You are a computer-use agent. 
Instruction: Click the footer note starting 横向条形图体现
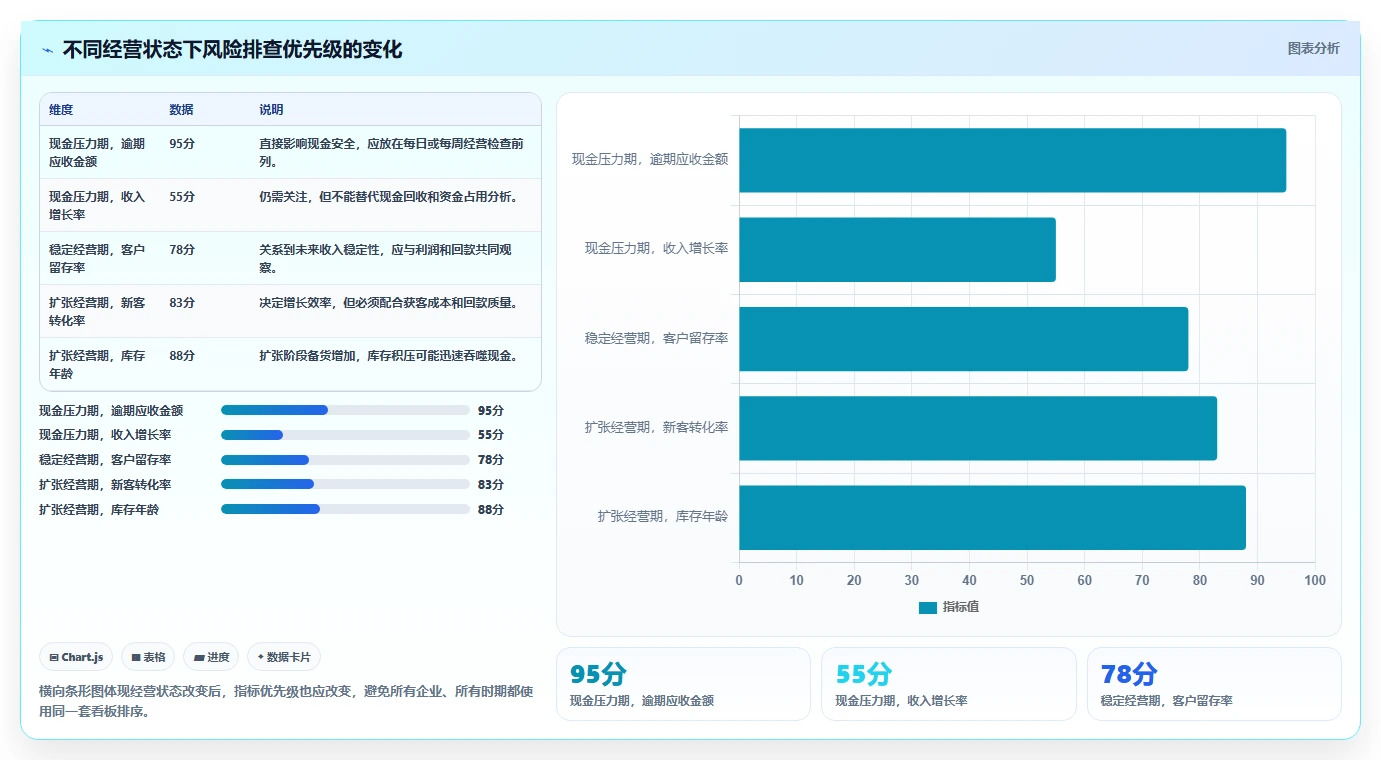(x=286, y=701)
